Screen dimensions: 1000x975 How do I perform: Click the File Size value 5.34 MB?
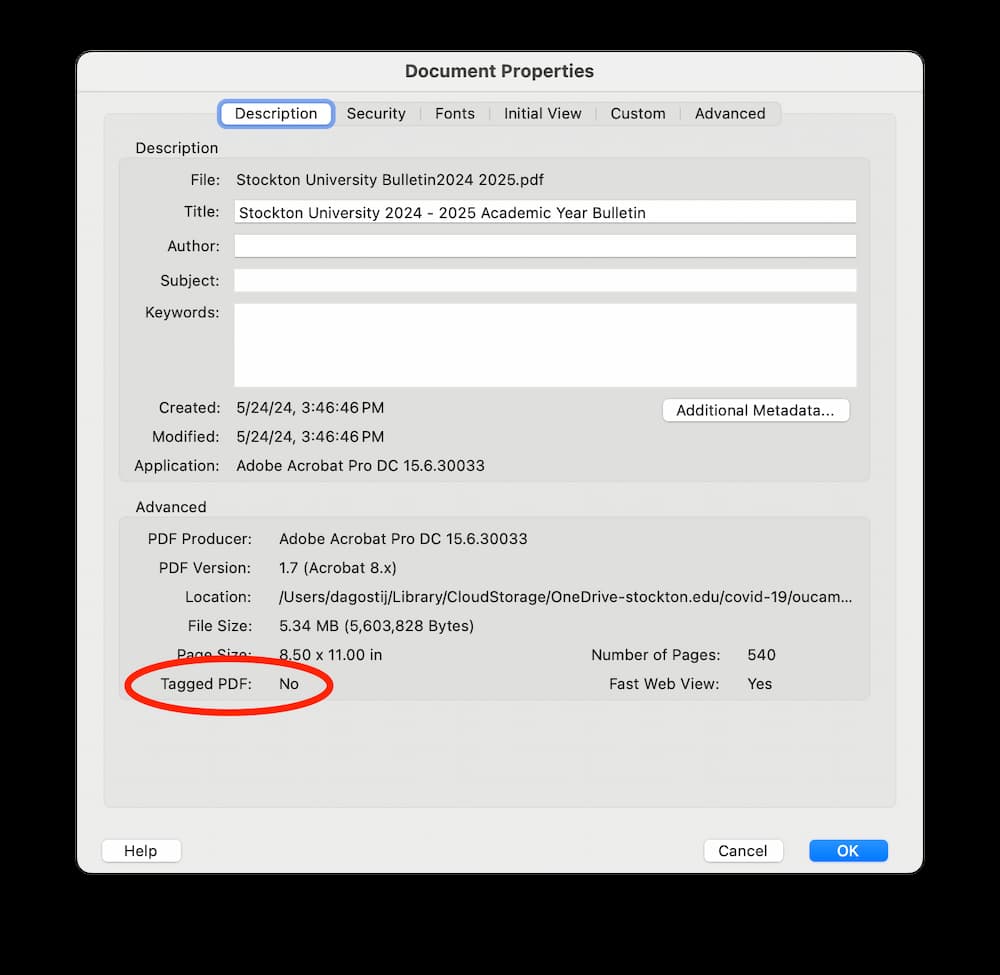376,626
